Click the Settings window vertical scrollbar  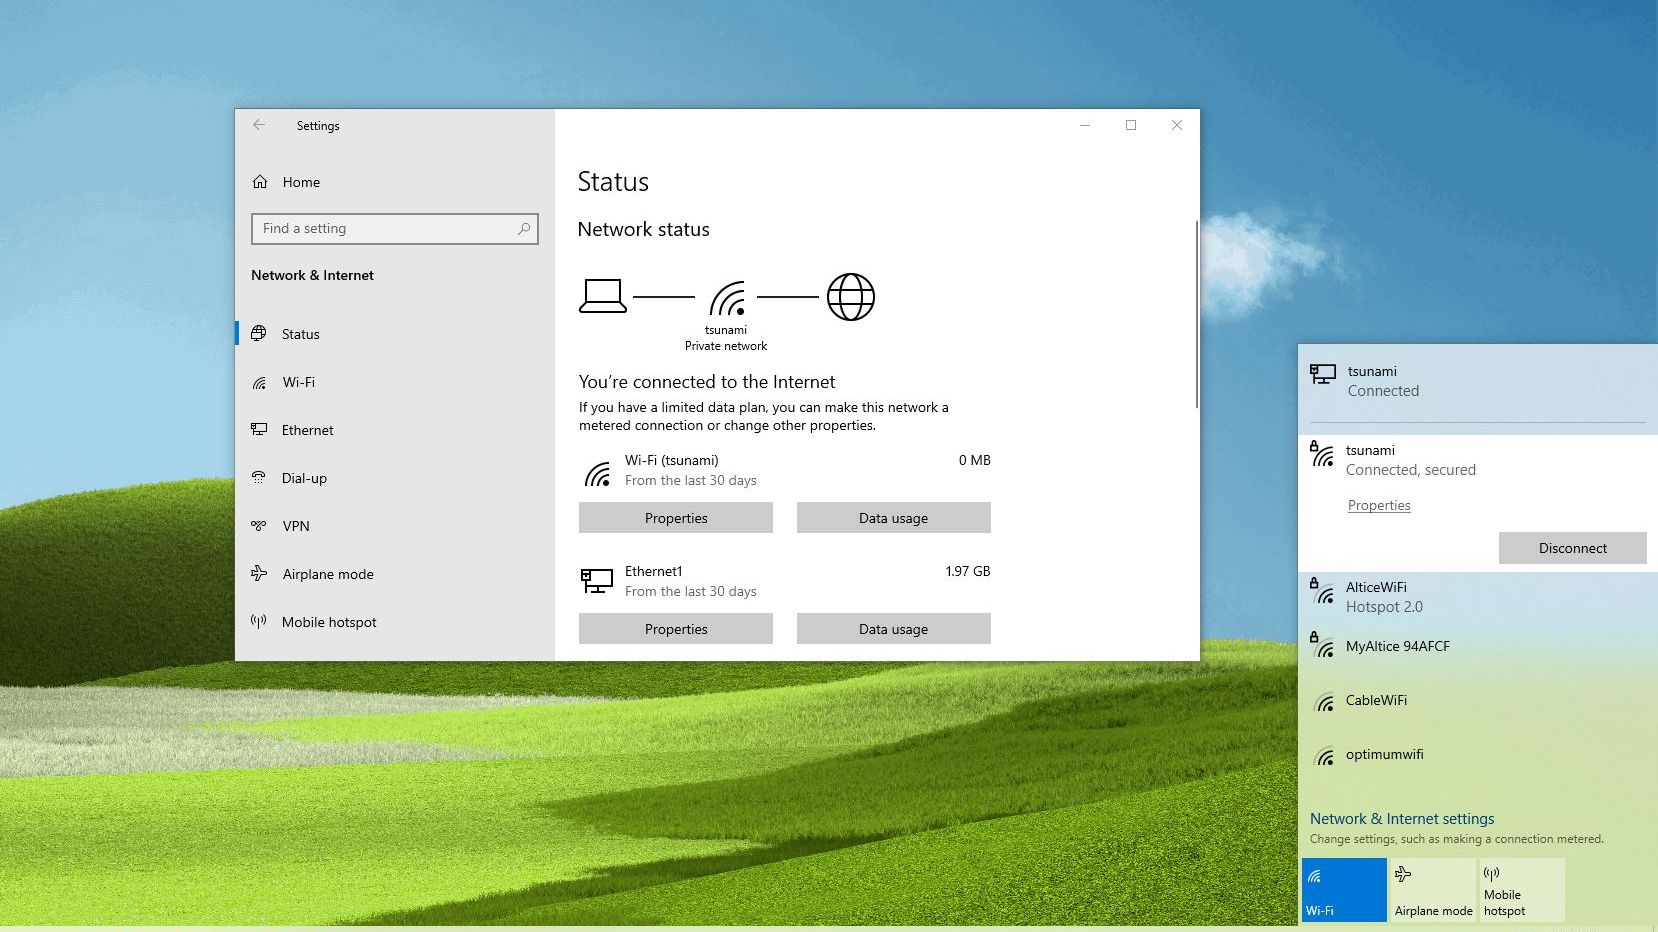pos(1196,315)
